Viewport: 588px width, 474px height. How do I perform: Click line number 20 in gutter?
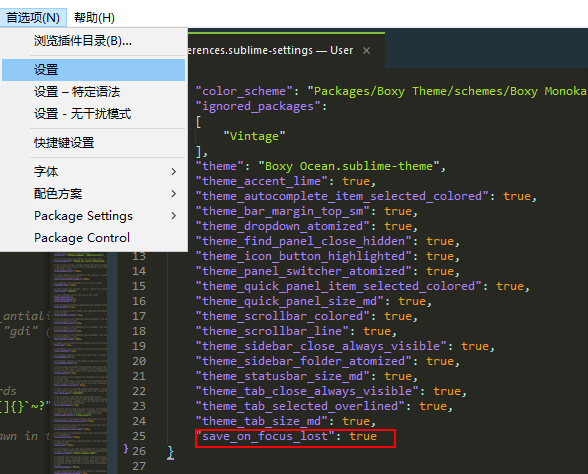coord(139,361)
